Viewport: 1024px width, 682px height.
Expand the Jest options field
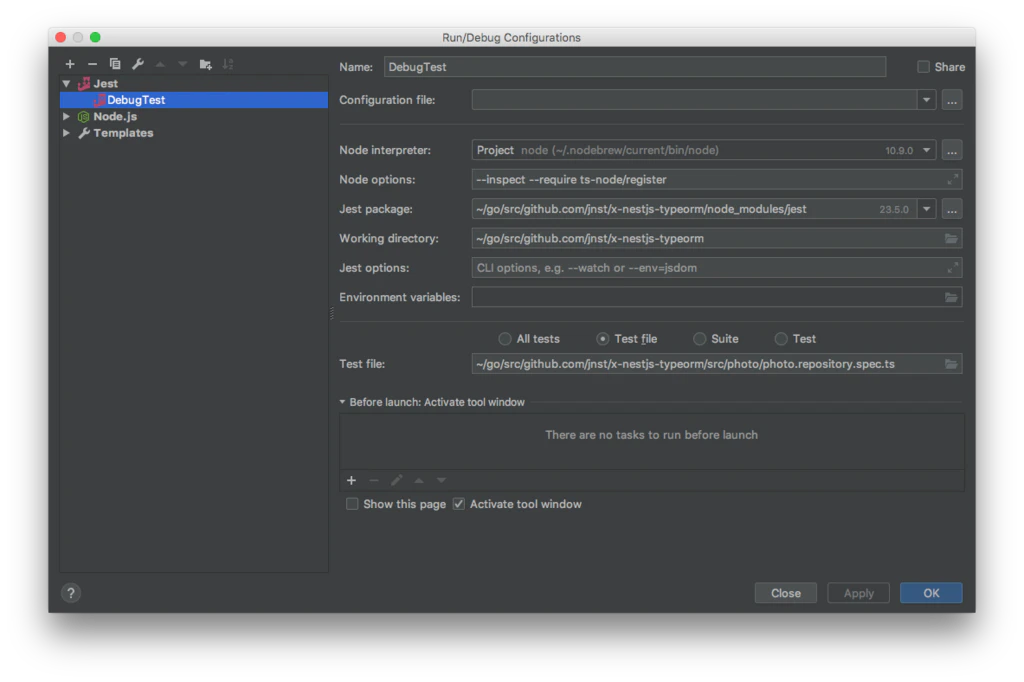pos(953,268)
